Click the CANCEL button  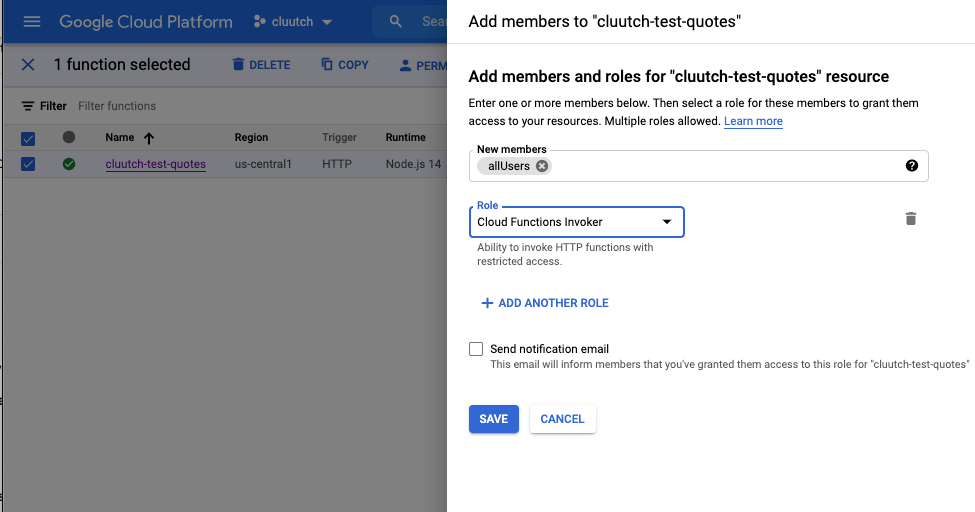click(x=562, y=419)
